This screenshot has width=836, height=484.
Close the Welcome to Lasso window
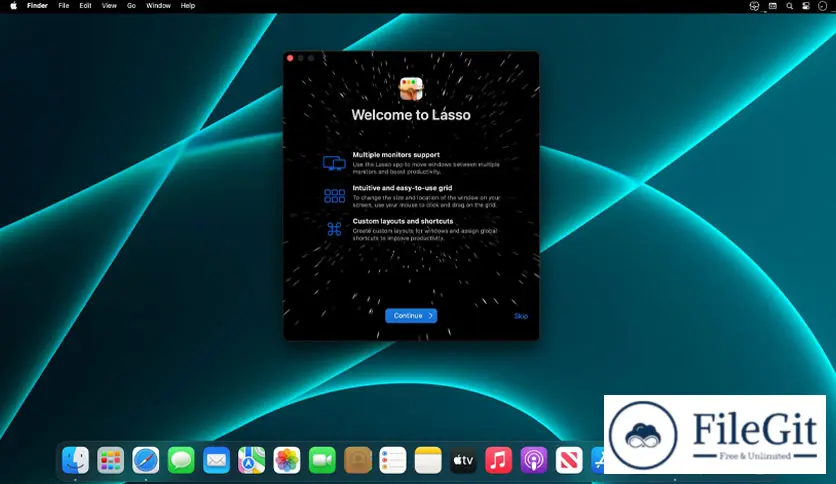tap(290, 58)
